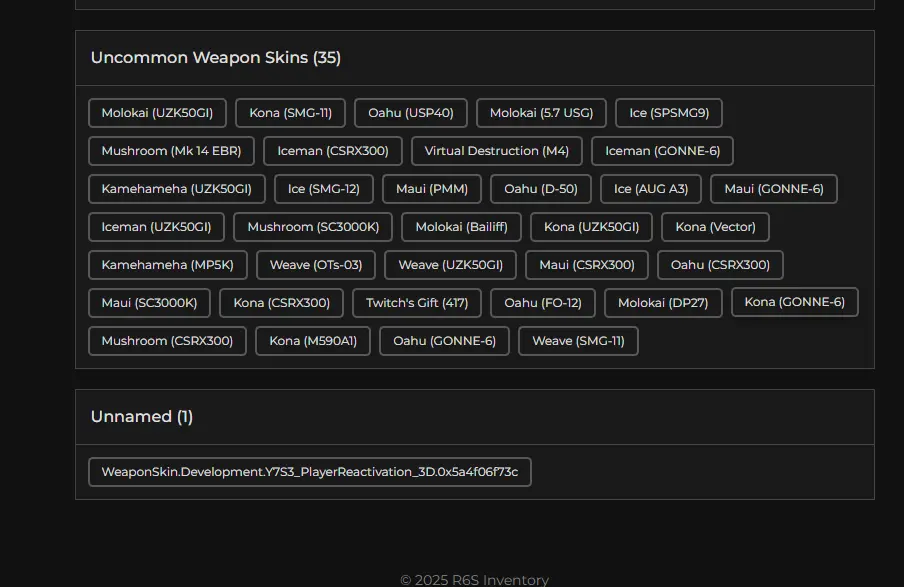
Task: Click the Uncommon Weapon Skins (35) header
Action: pos(216,58)
